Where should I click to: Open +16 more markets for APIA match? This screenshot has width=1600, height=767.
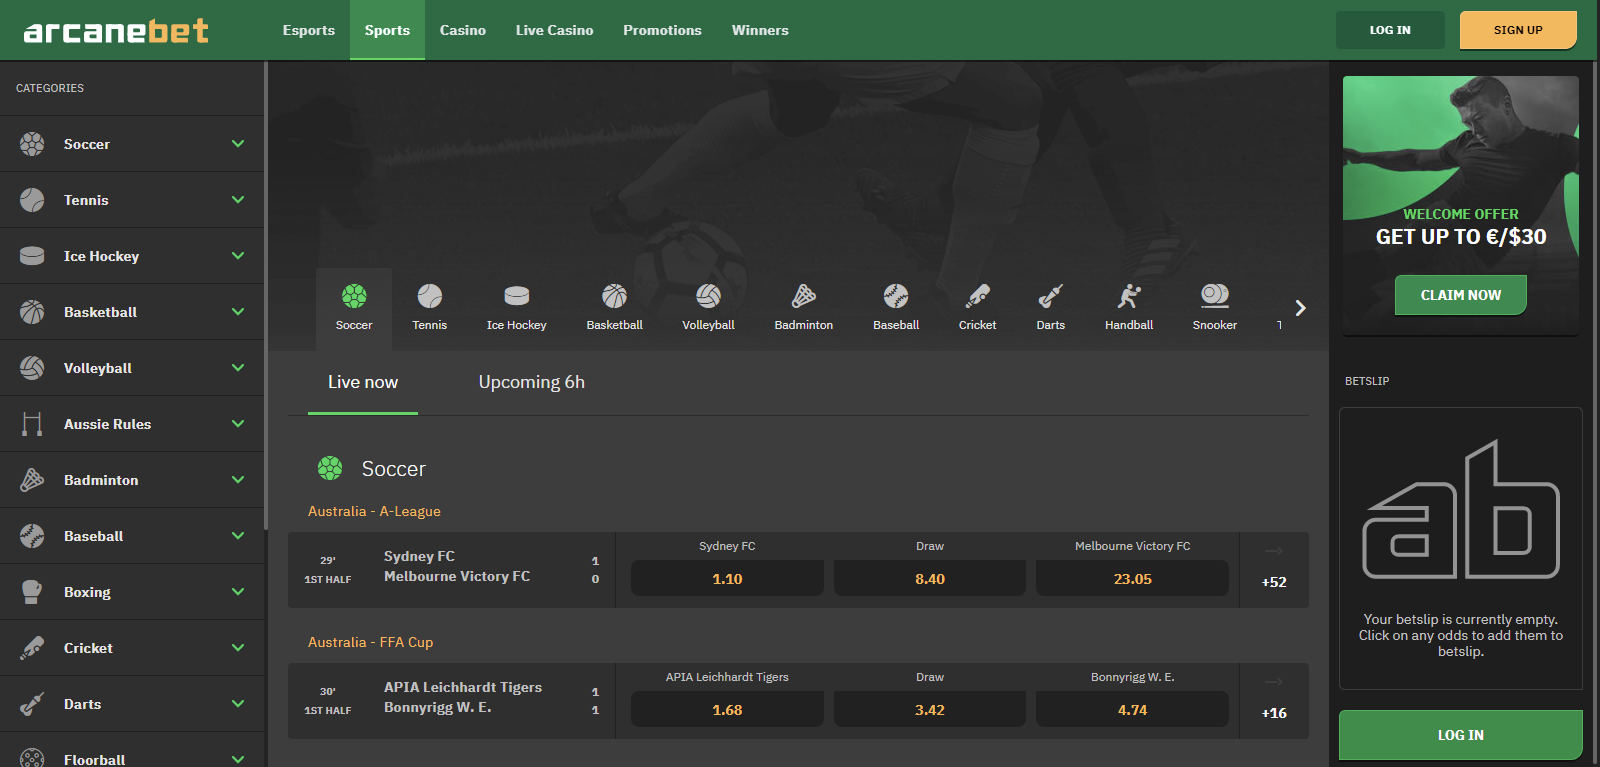[x=1274, y=701]
